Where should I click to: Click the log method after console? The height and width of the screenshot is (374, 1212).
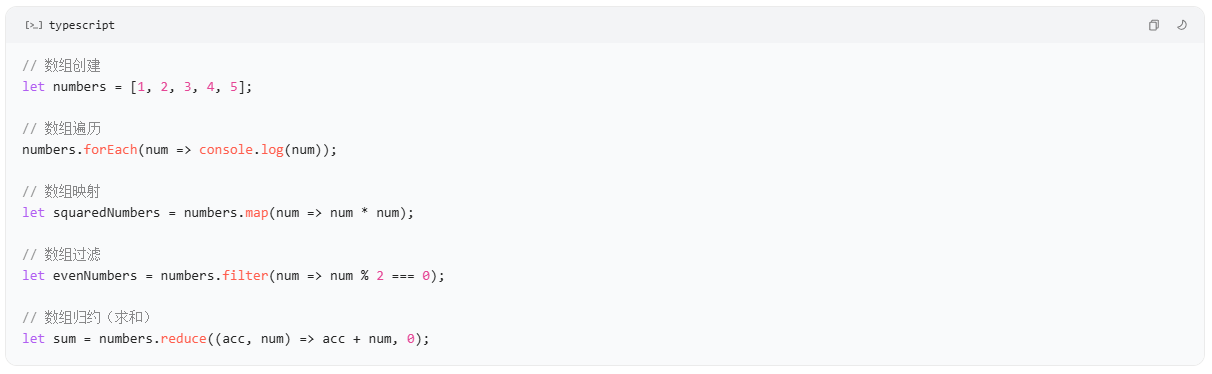click(x=272, y=150)
